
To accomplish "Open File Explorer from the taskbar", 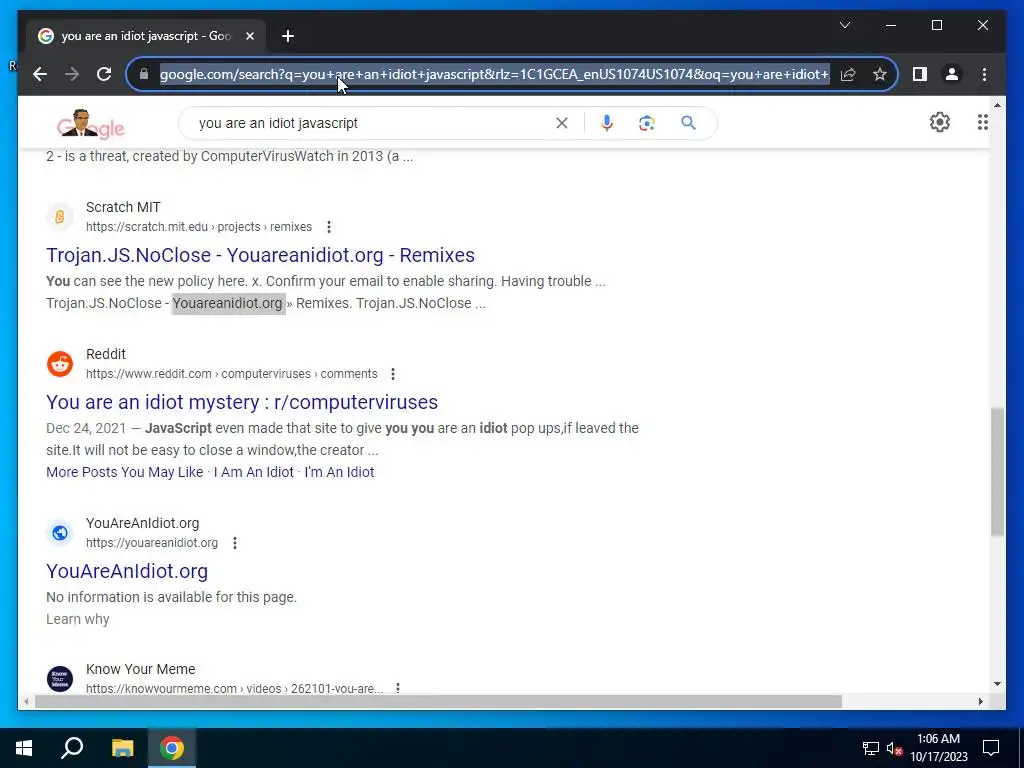I will (x=122, y=748).
